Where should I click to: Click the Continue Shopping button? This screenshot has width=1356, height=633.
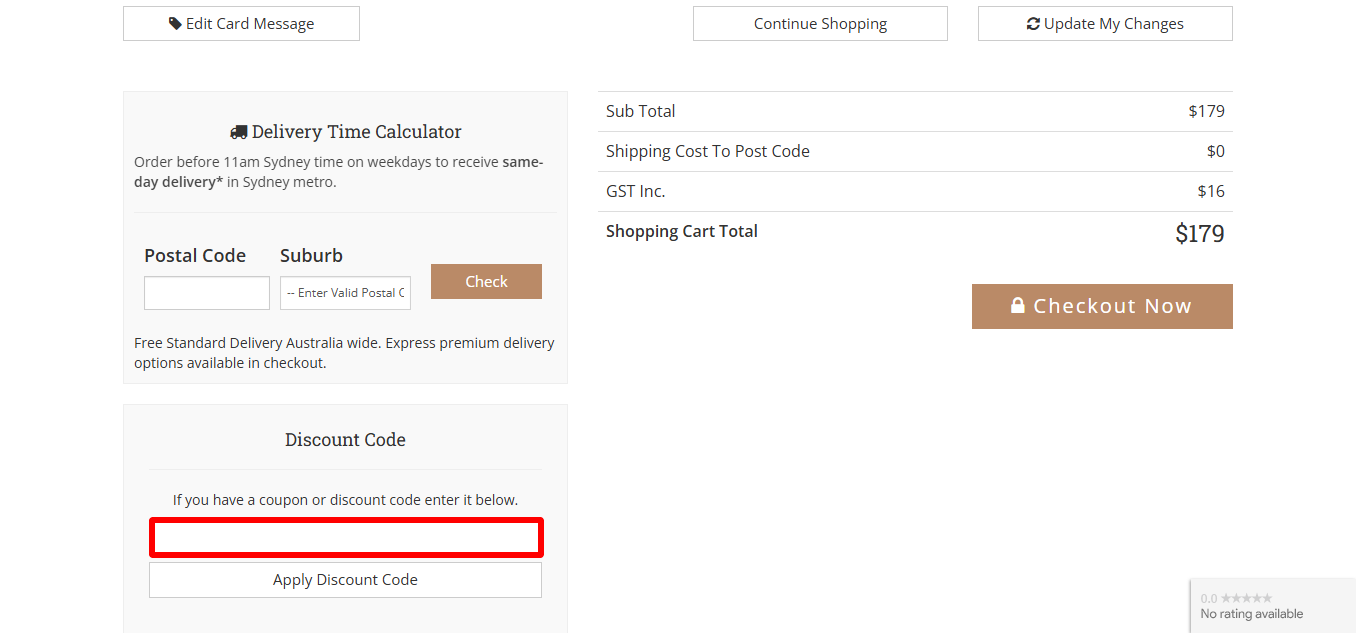[x=820, y=24]
